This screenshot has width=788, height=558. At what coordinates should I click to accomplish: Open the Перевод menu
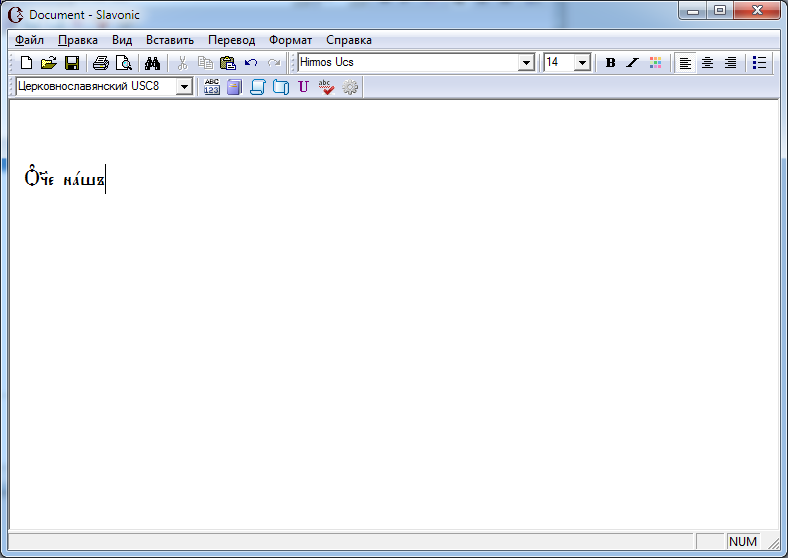[x=231, y=40]
